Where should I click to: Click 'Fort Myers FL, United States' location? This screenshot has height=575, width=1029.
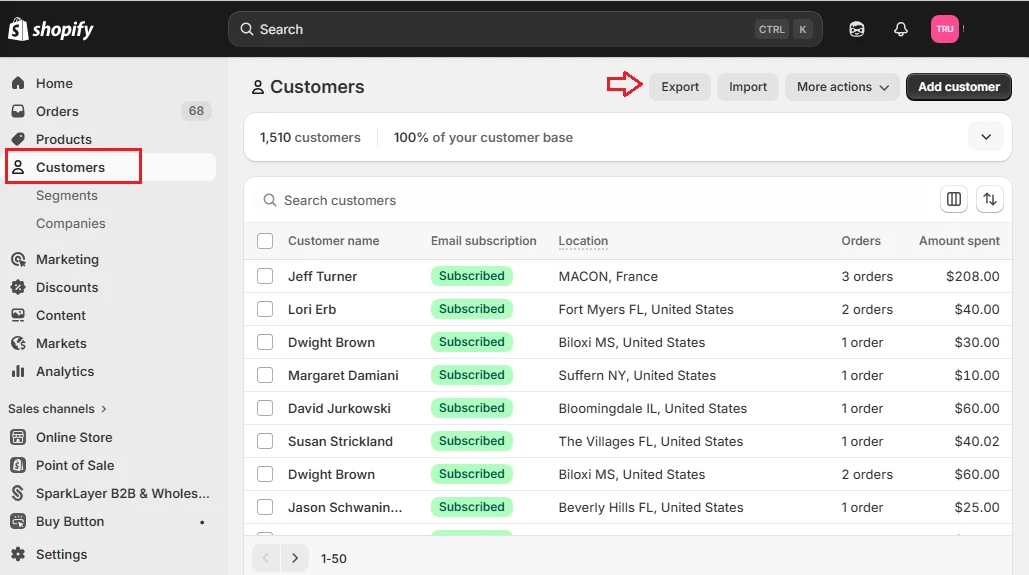[x=646, y=309]
